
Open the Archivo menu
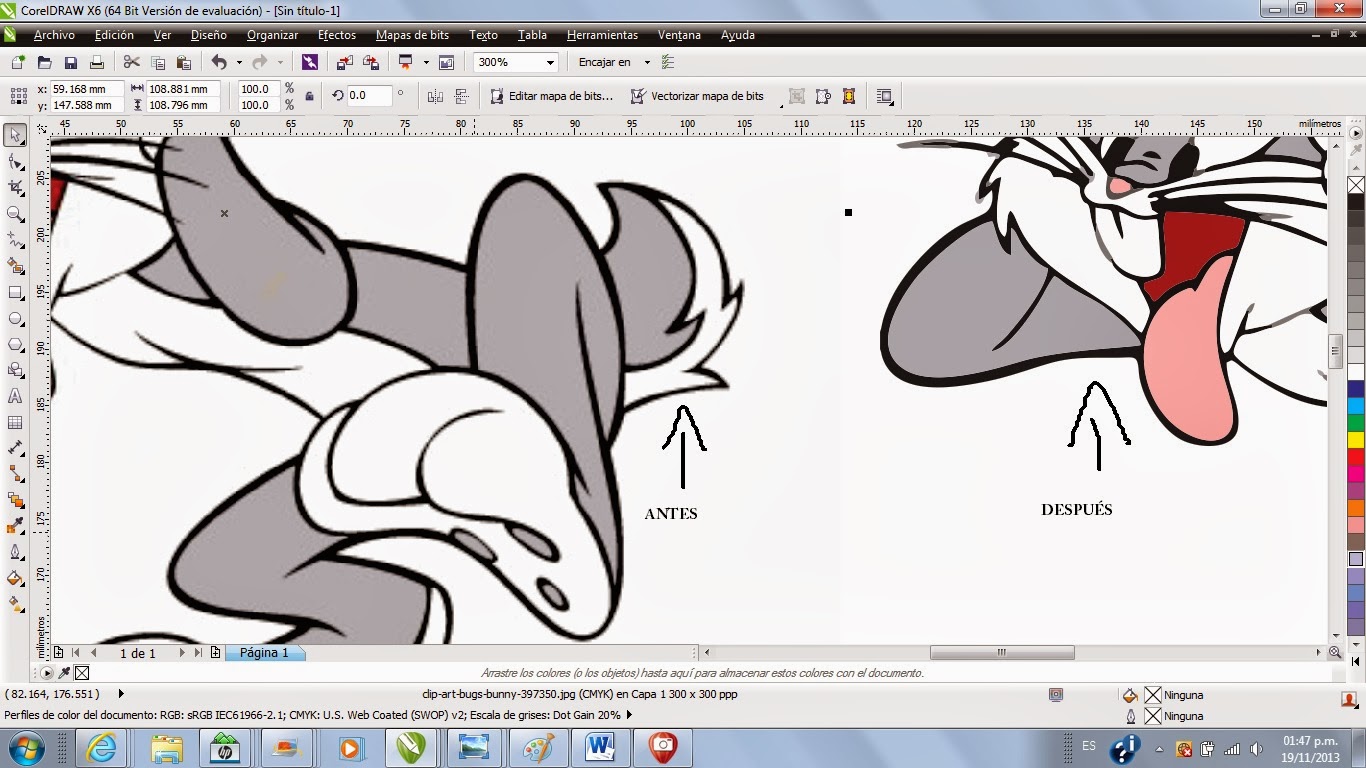pyautogui.click(x=54, y=35)
